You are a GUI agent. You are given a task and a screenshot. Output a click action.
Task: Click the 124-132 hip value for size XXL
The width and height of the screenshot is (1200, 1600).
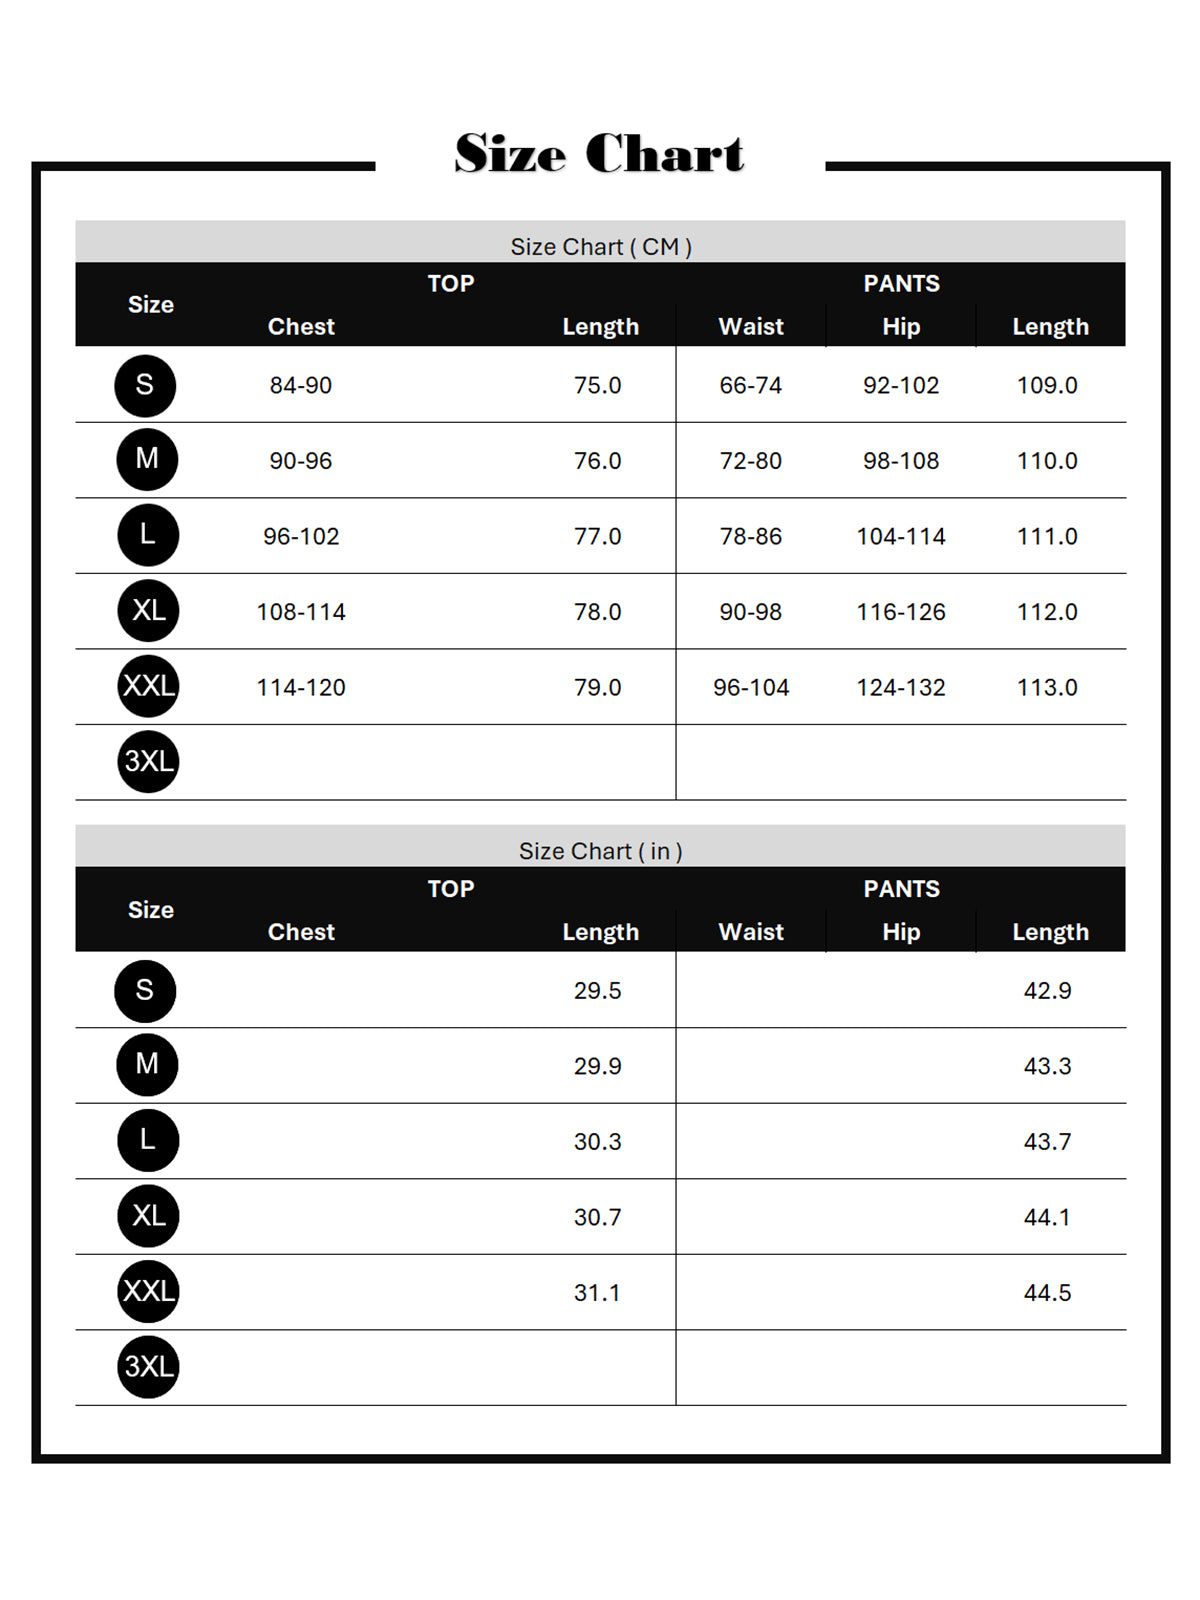[x=901, y=688]
